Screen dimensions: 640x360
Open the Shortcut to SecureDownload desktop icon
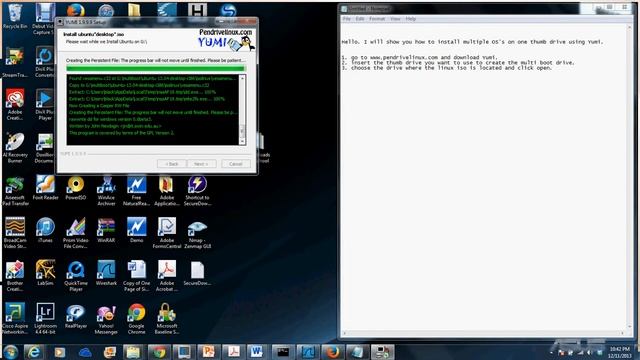pos(197,191)
